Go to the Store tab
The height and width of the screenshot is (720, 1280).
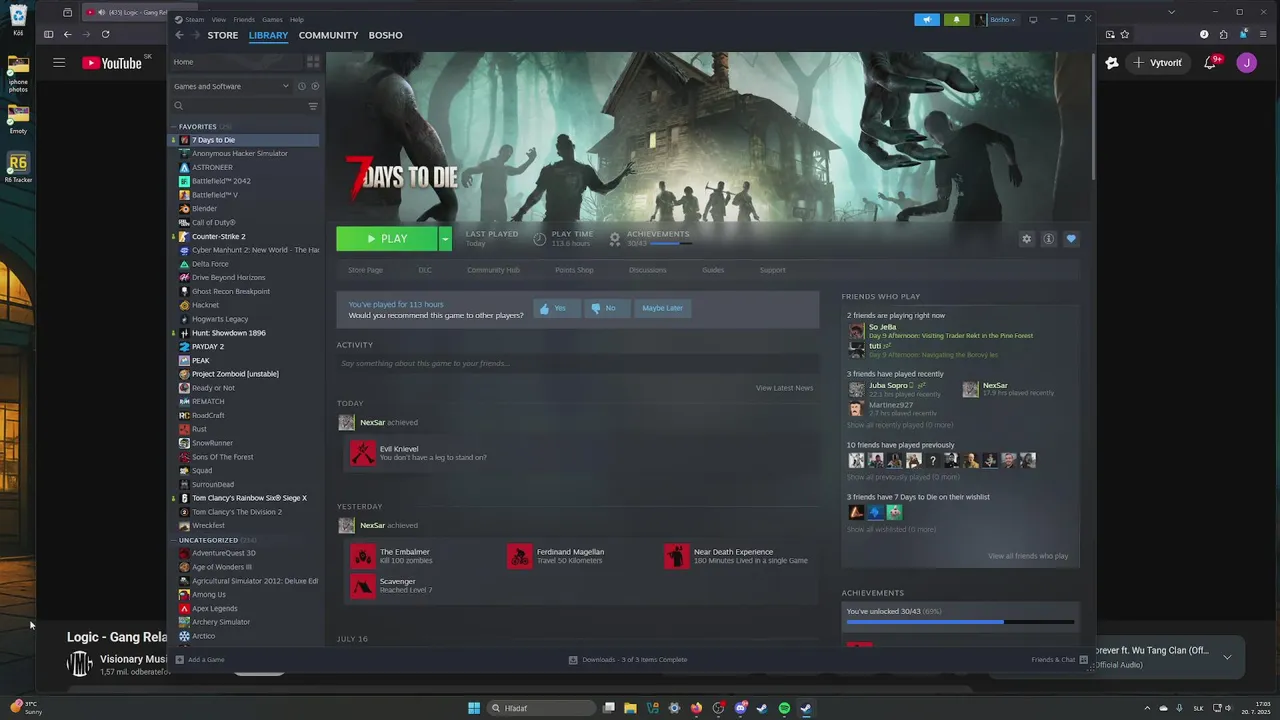[x=223, y=35]
